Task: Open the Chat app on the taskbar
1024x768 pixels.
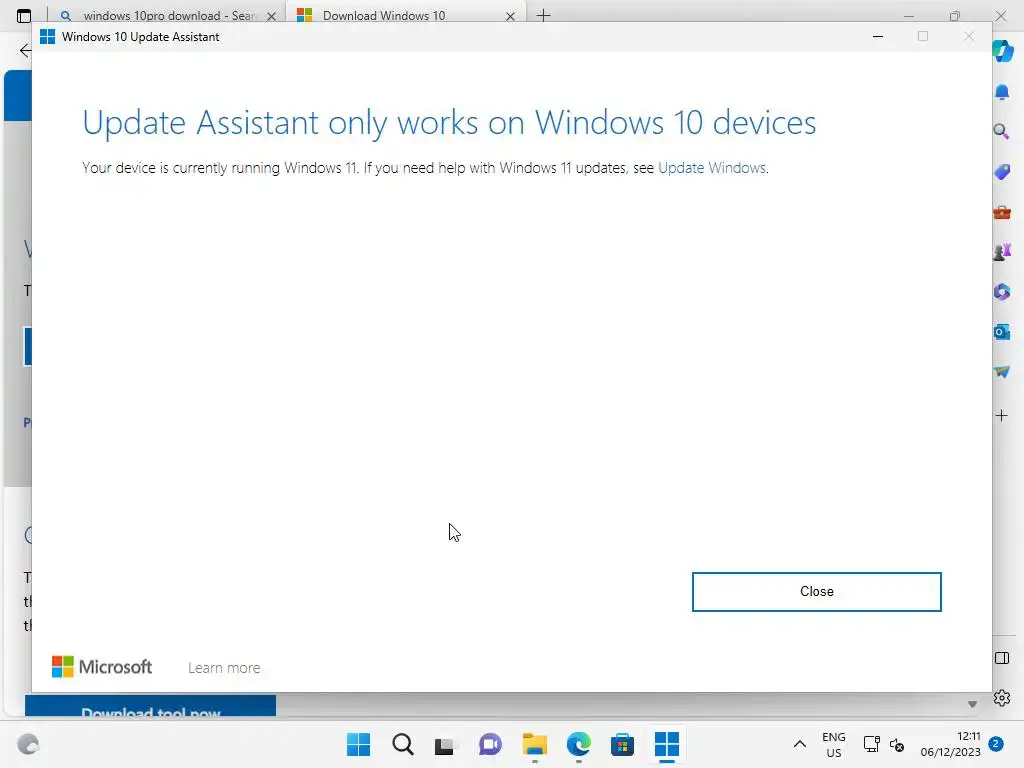Action: pos(490,744)
